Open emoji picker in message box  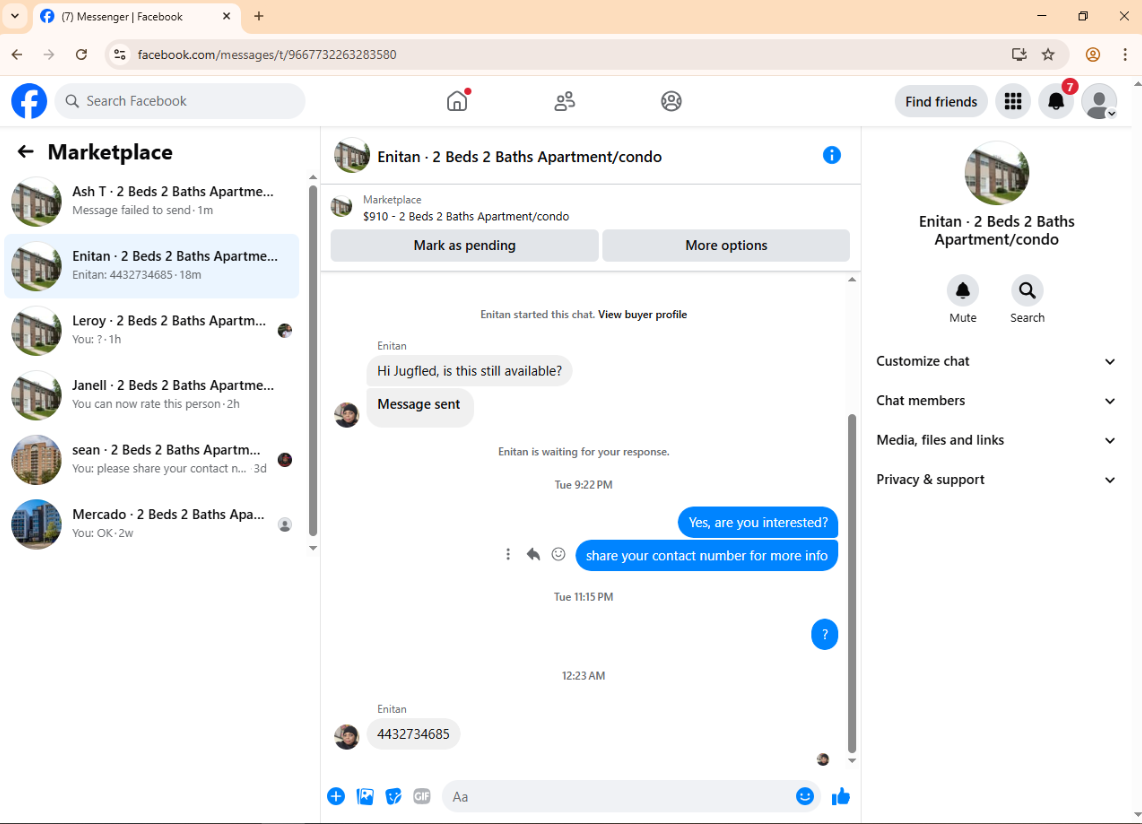804,796
